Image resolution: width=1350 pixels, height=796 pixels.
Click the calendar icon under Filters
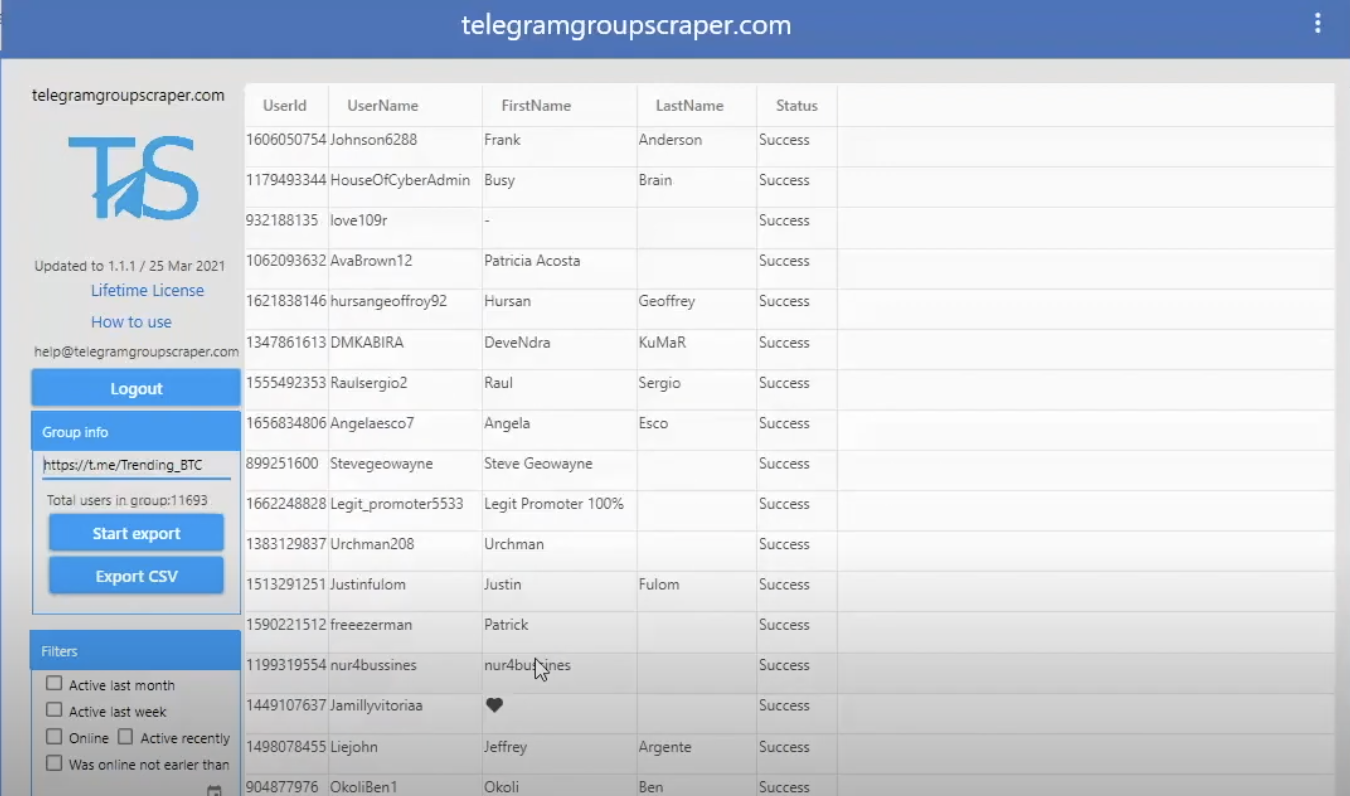tap(213, 790)
